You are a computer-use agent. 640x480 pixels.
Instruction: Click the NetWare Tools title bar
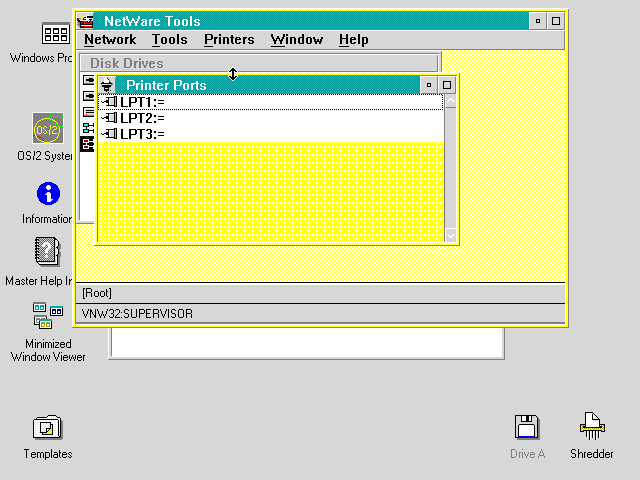pos(311,21)
